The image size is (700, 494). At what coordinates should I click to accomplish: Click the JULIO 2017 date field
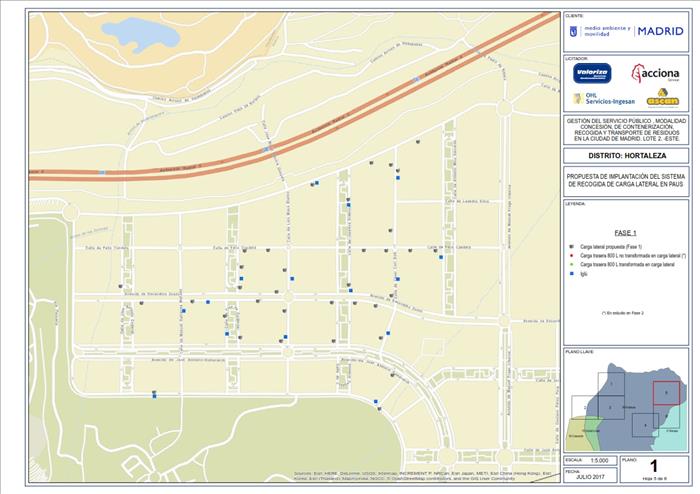pos(591,477)
